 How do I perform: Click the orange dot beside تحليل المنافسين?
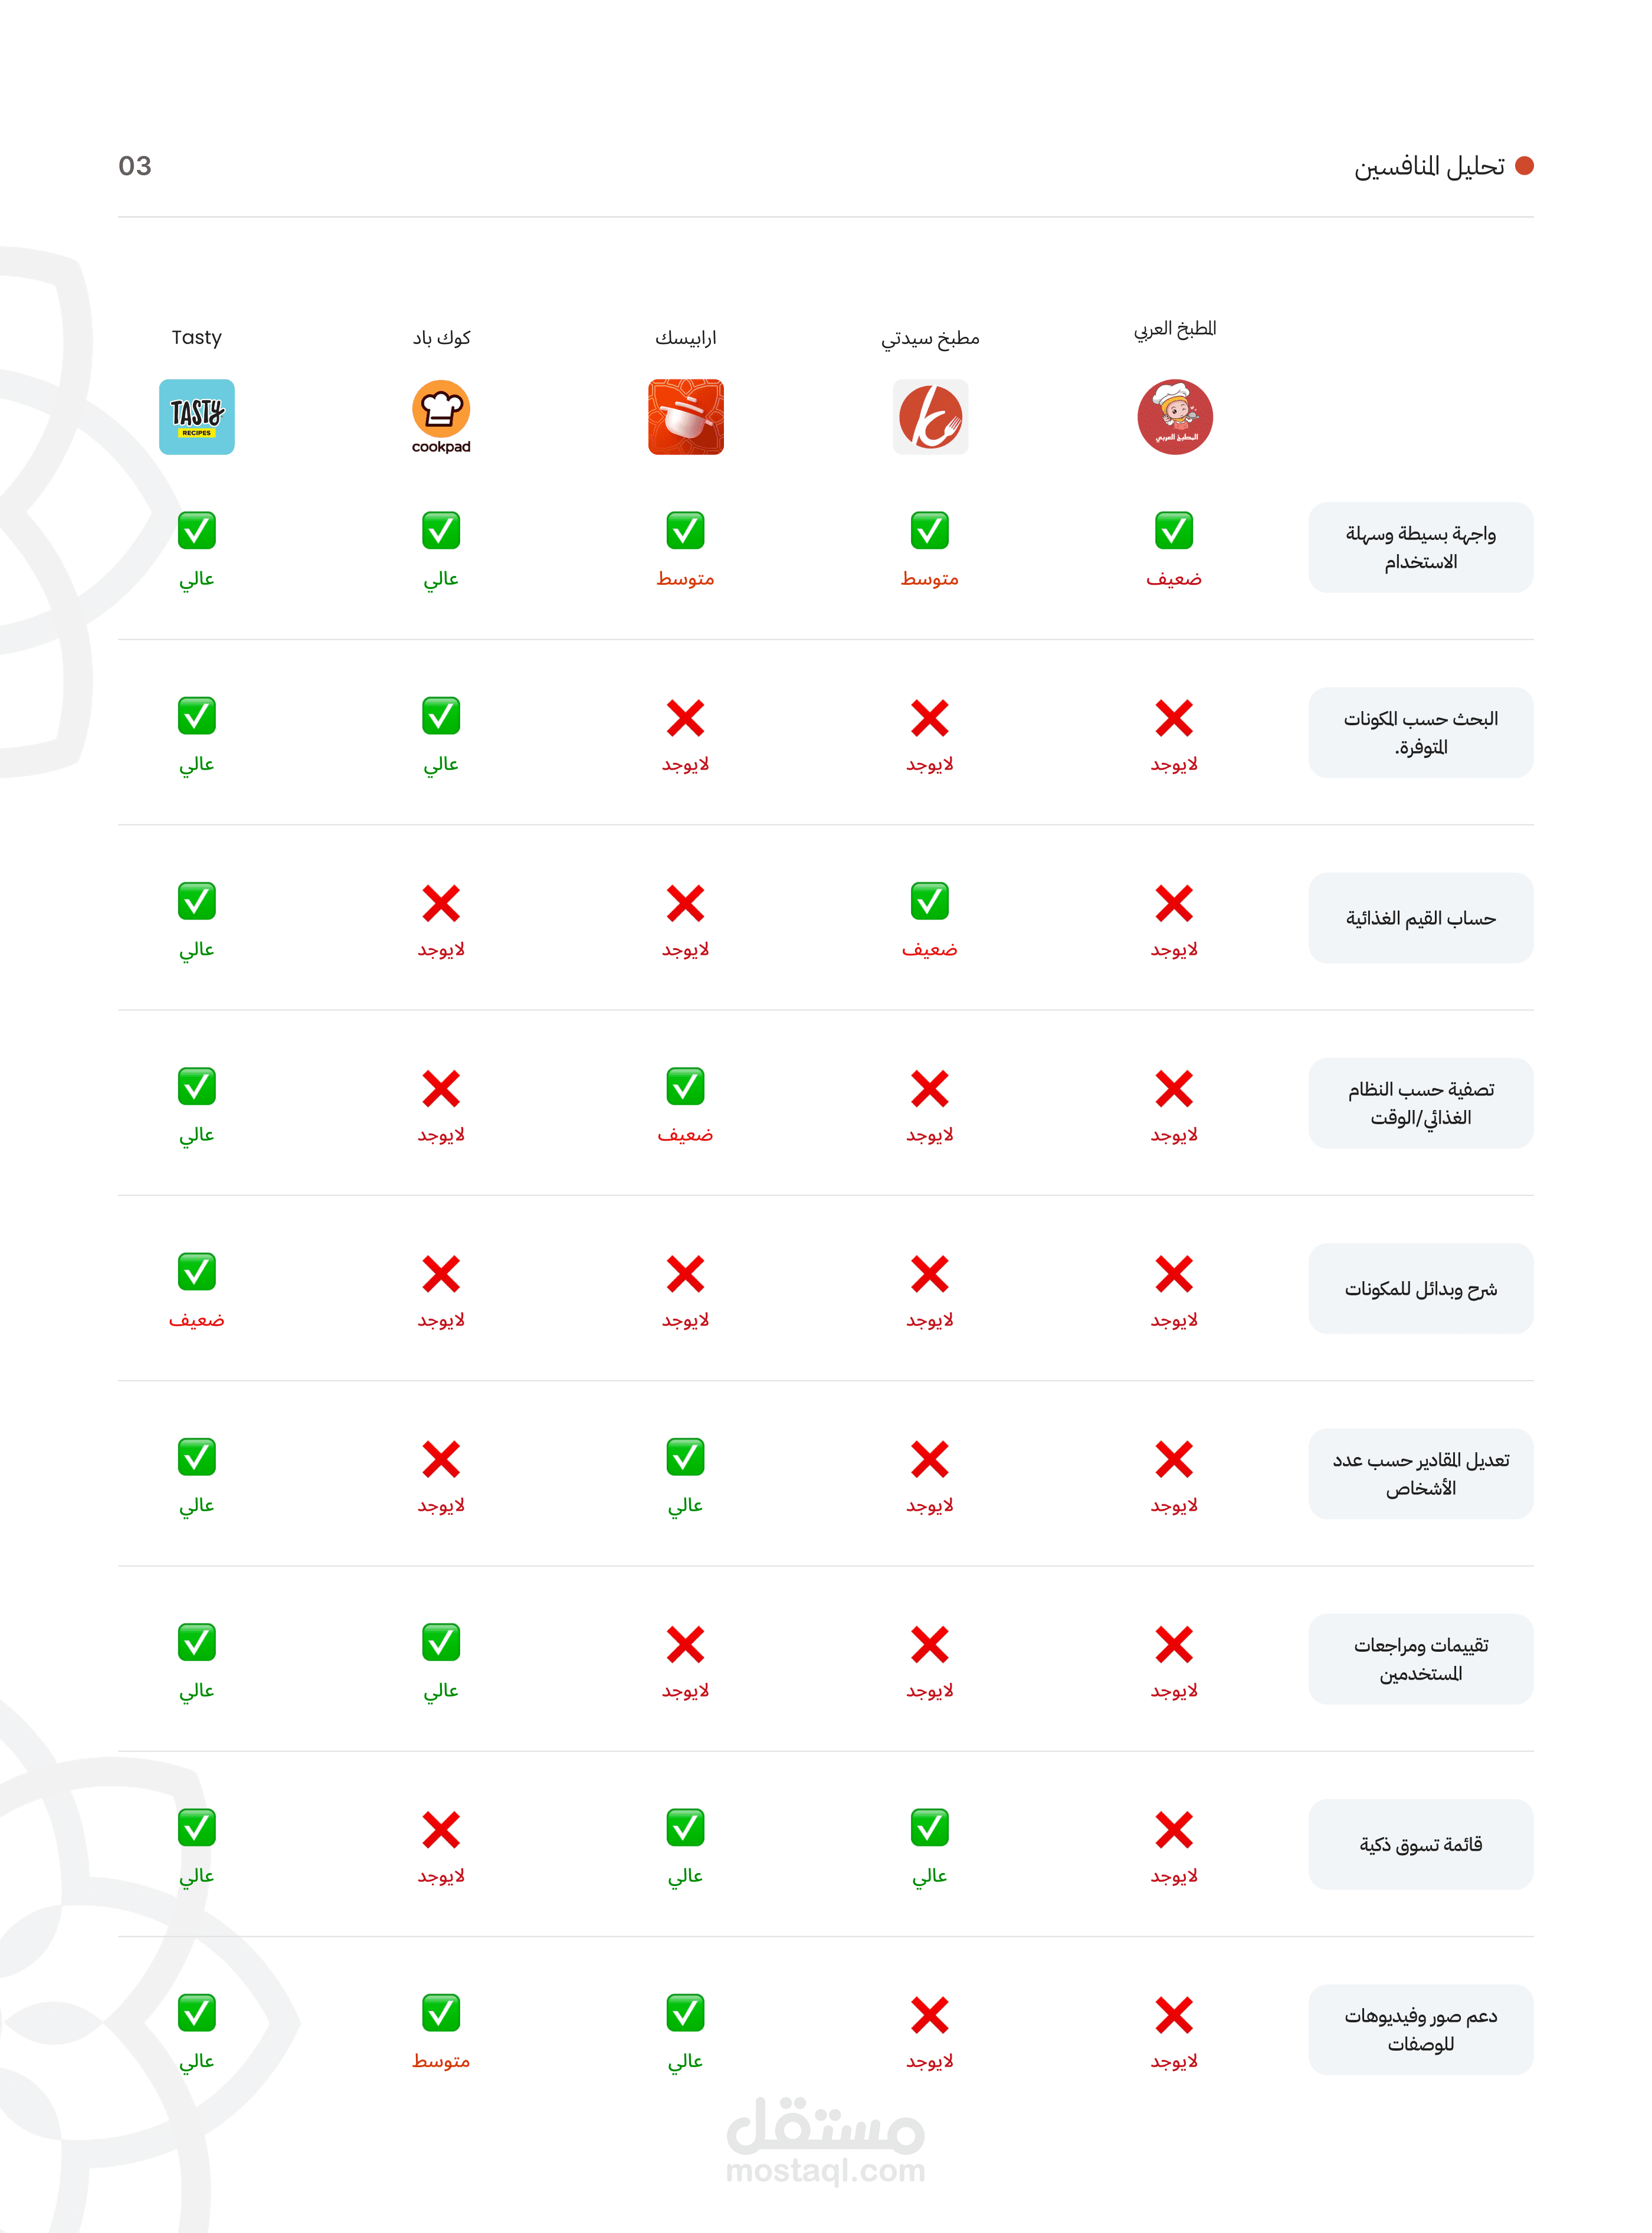(1524, 166)
